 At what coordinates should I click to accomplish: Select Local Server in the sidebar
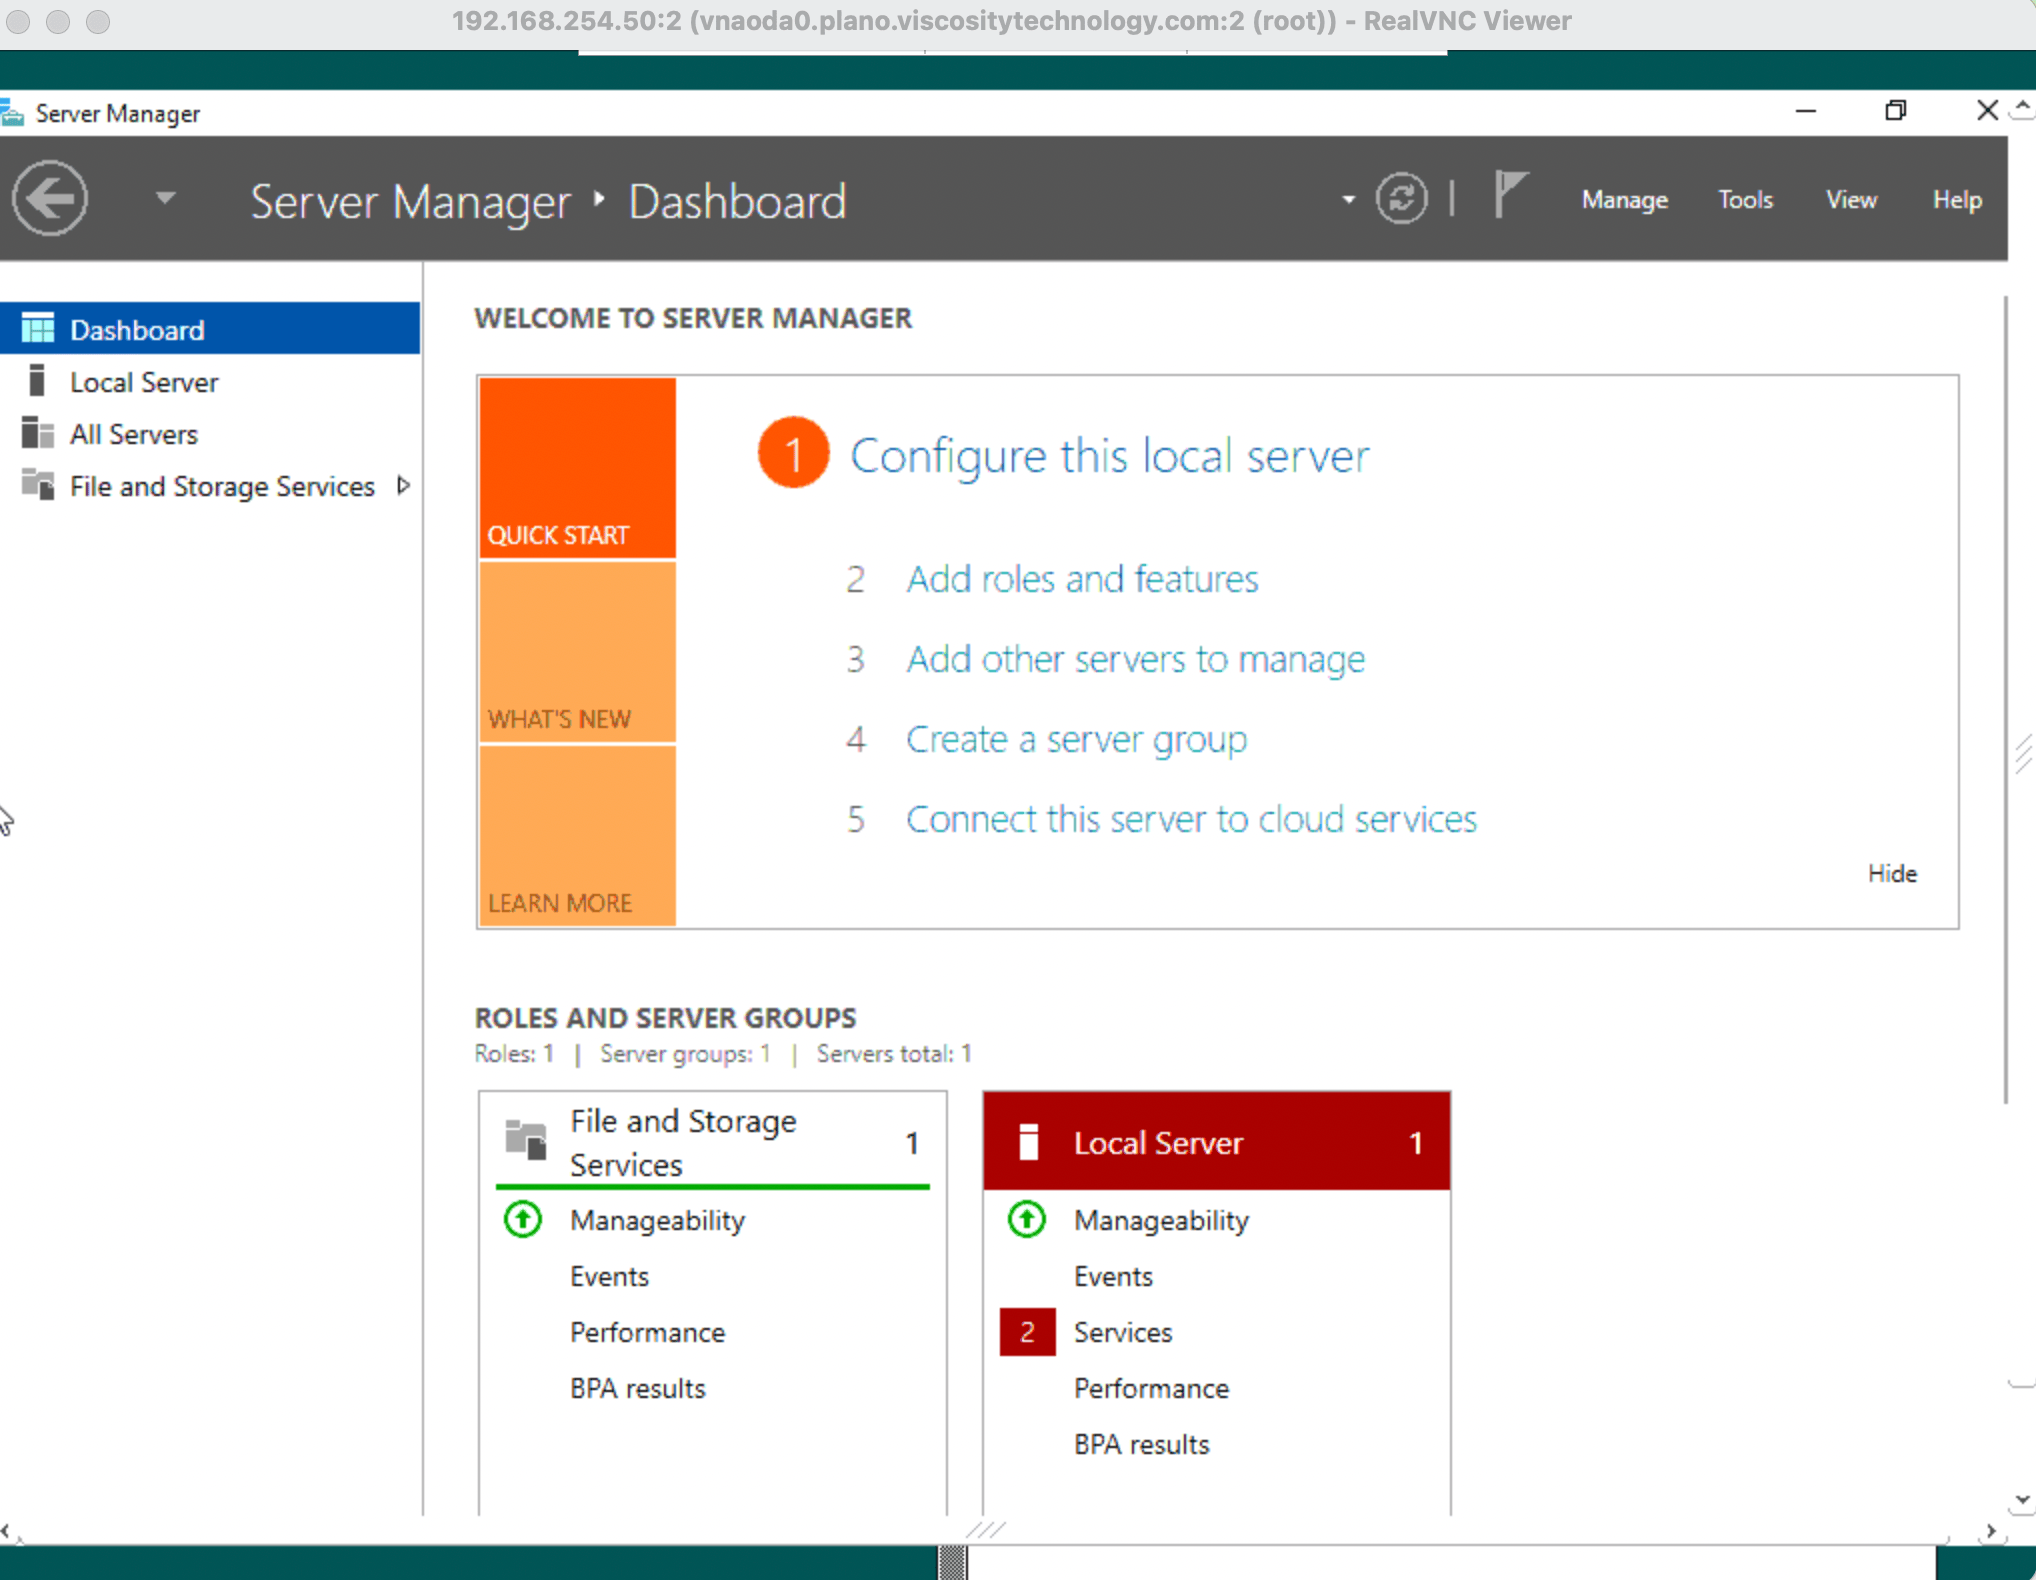pos(210,382)
